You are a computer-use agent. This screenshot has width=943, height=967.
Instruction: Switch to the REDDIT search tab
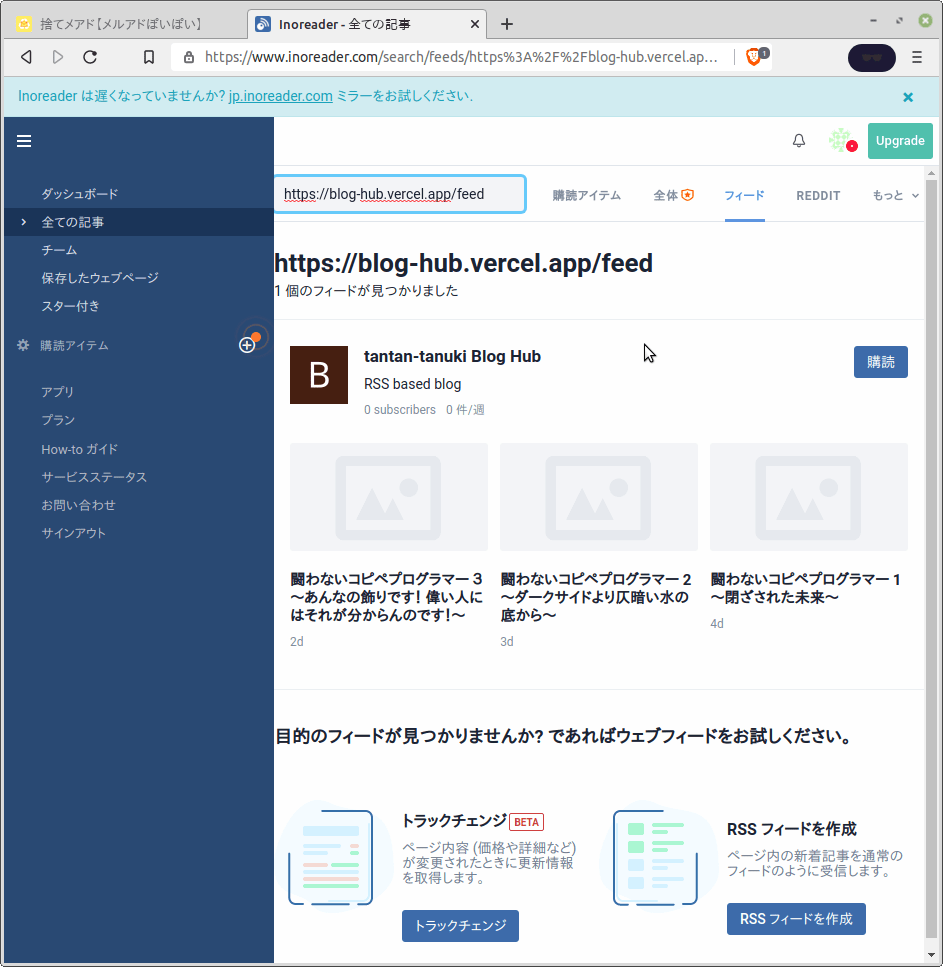pyautogui.click(x=818, y=195)
